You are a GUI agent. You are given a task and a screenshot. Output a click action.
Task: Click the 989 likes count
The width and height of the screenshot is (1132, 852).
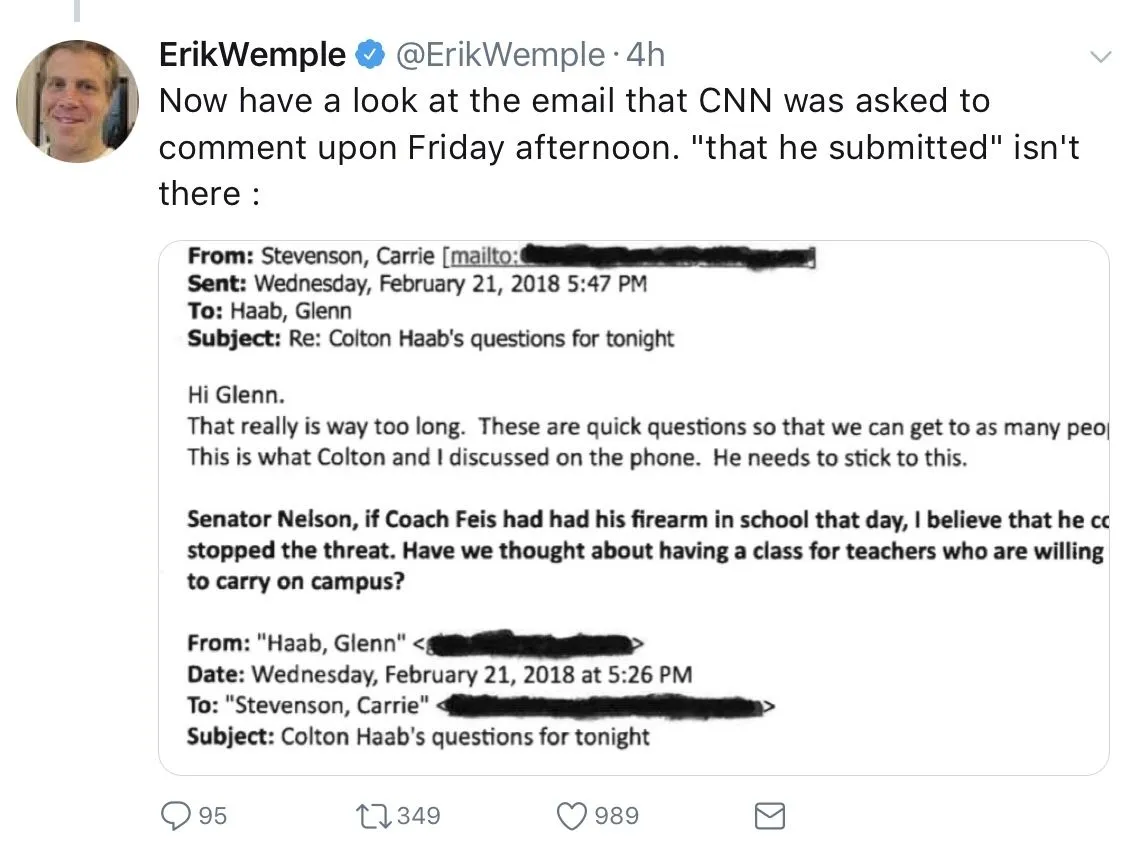(616, 816)
